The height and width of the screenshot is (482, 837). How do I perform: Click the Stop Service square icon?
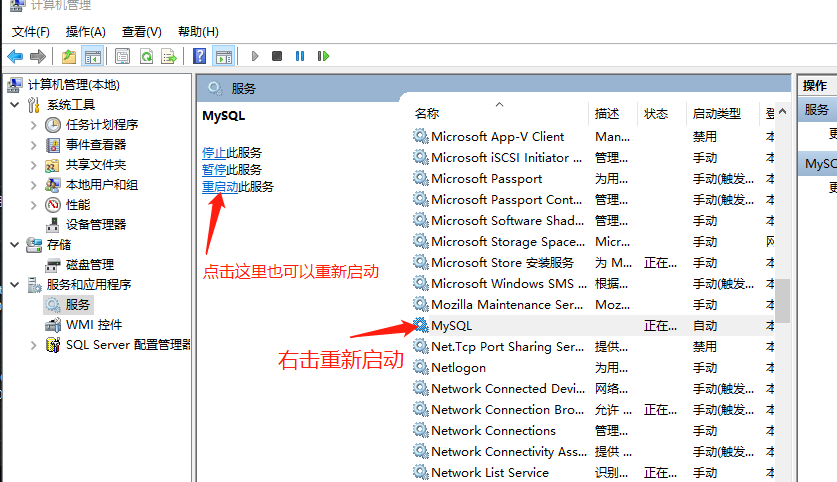coord(277,56)
